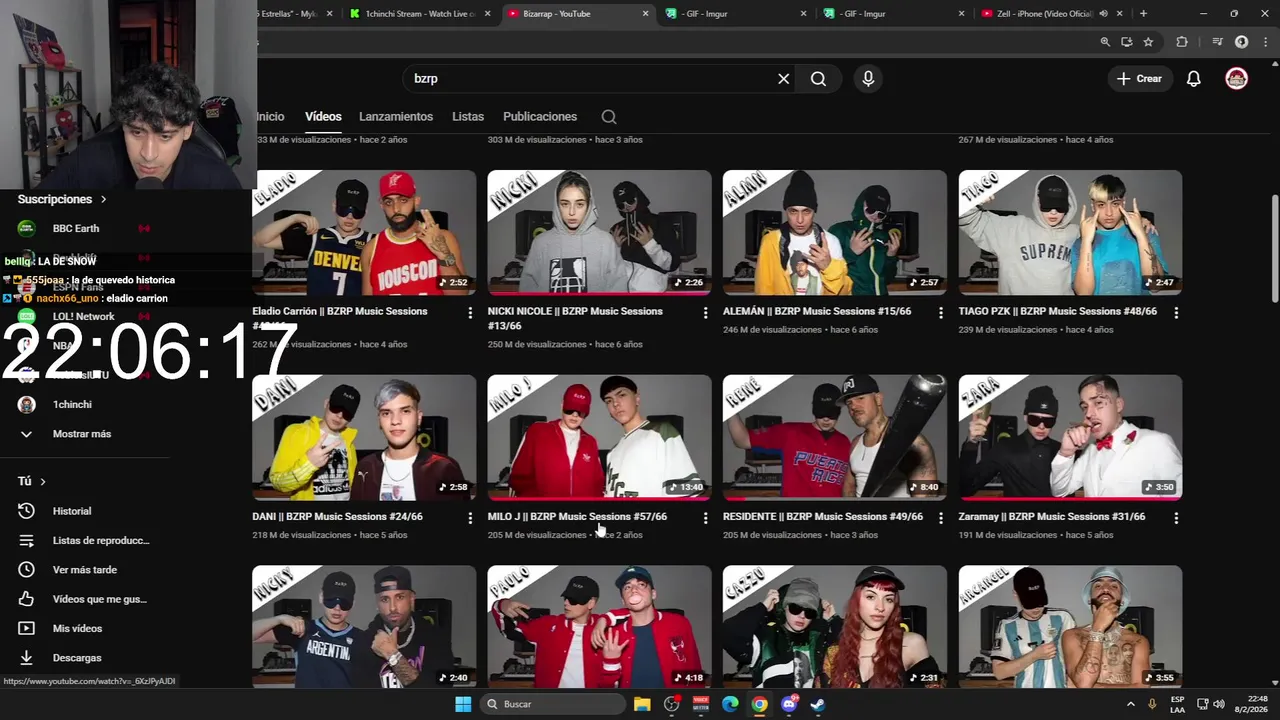Open File Explorer from taskbar
This screenshot has width=1280, height=720.
[642, 704]
